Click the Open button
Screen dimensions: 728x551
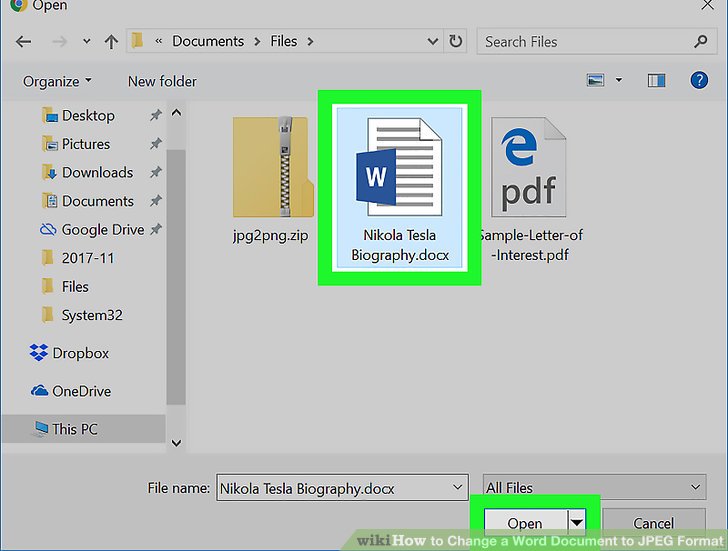click(525, 524)
